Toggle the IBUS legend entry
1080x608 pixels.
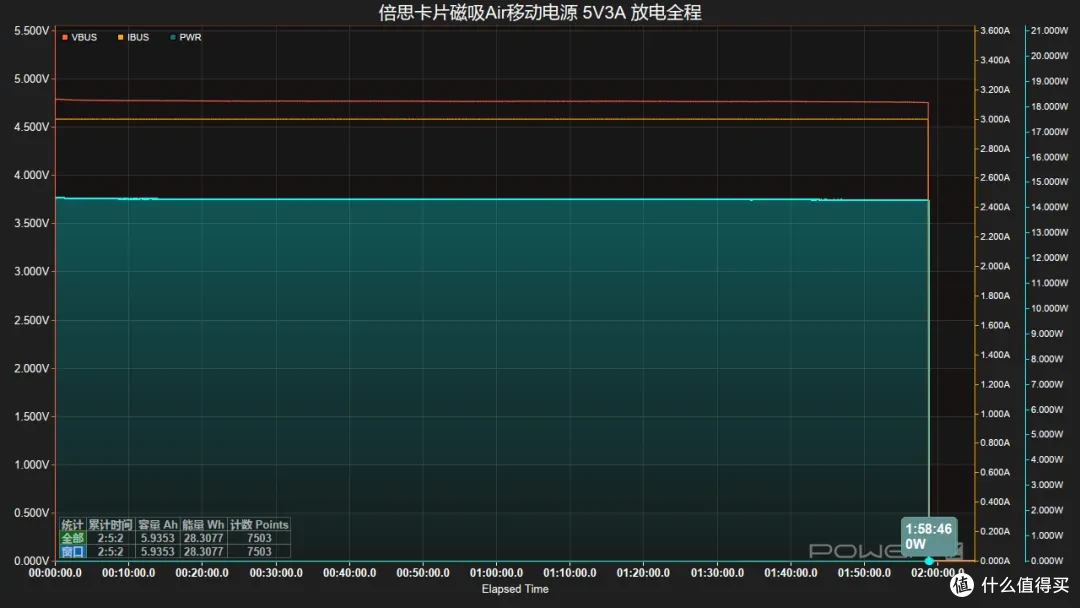[x=134, y=37]
